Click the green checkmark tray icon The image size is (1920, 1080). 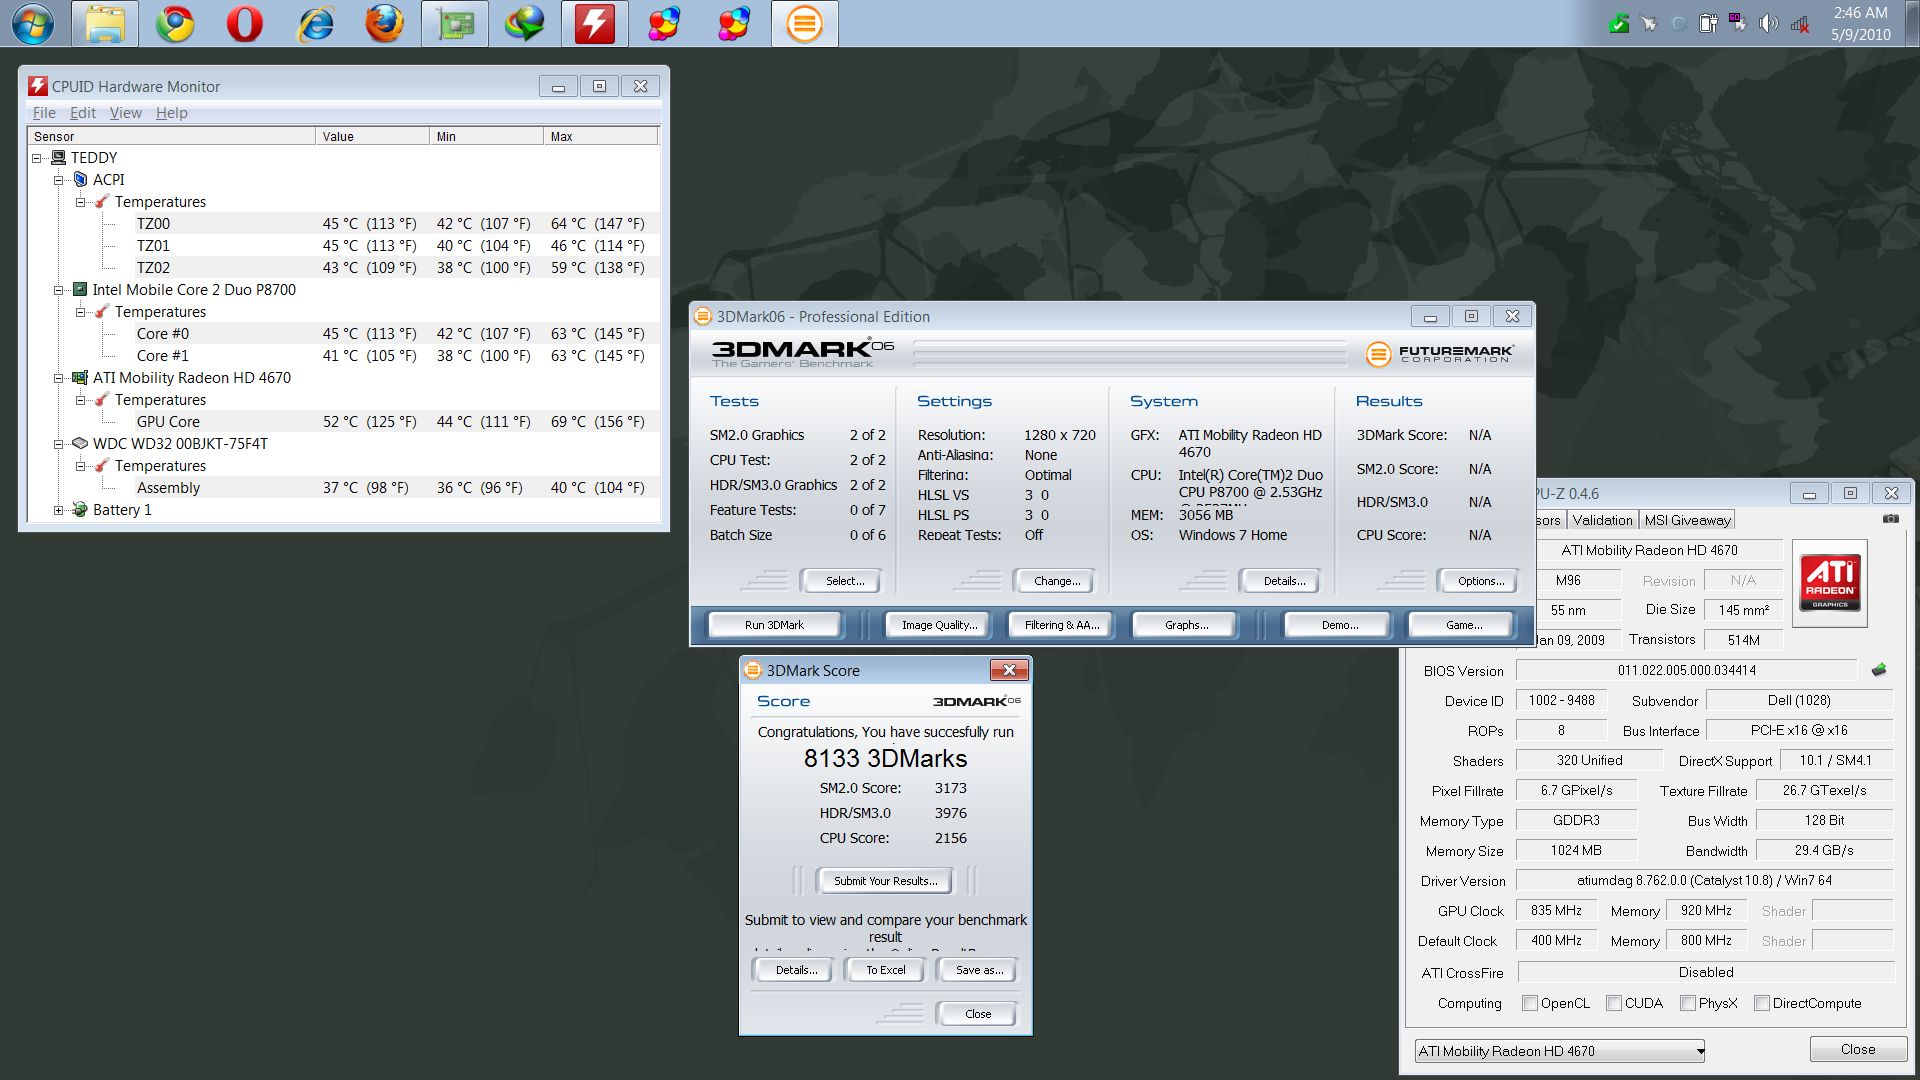coord(1619,23)
